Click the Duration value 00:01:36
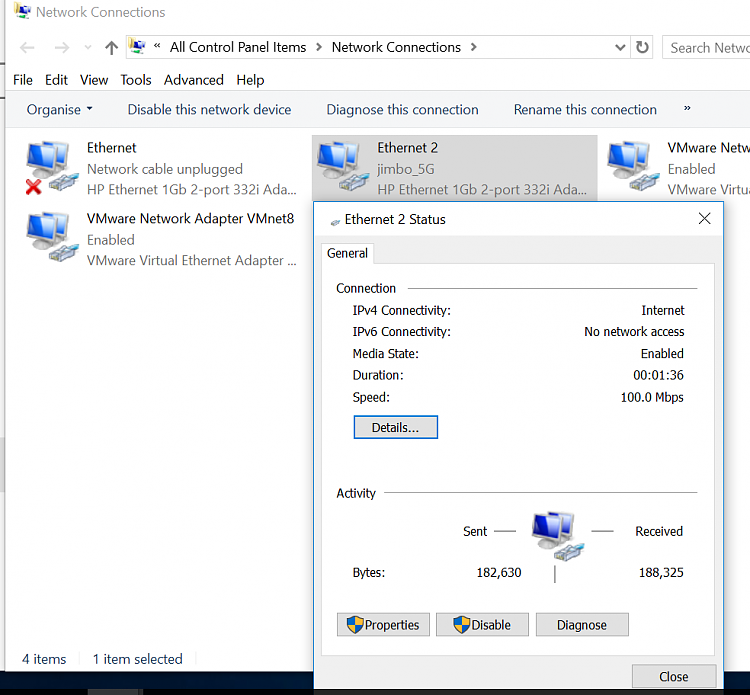Viewport: 750px width, 695px height. click(658, 375)
